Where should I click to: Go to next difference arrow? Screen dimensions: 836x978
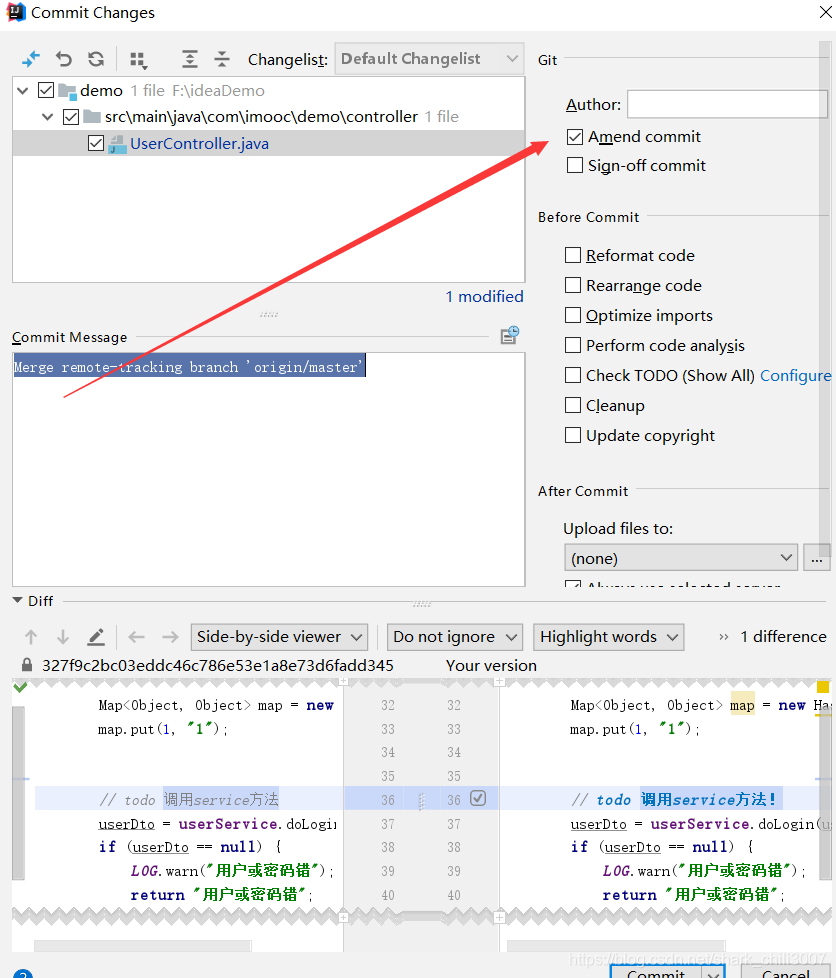click(x=63, y=637)
